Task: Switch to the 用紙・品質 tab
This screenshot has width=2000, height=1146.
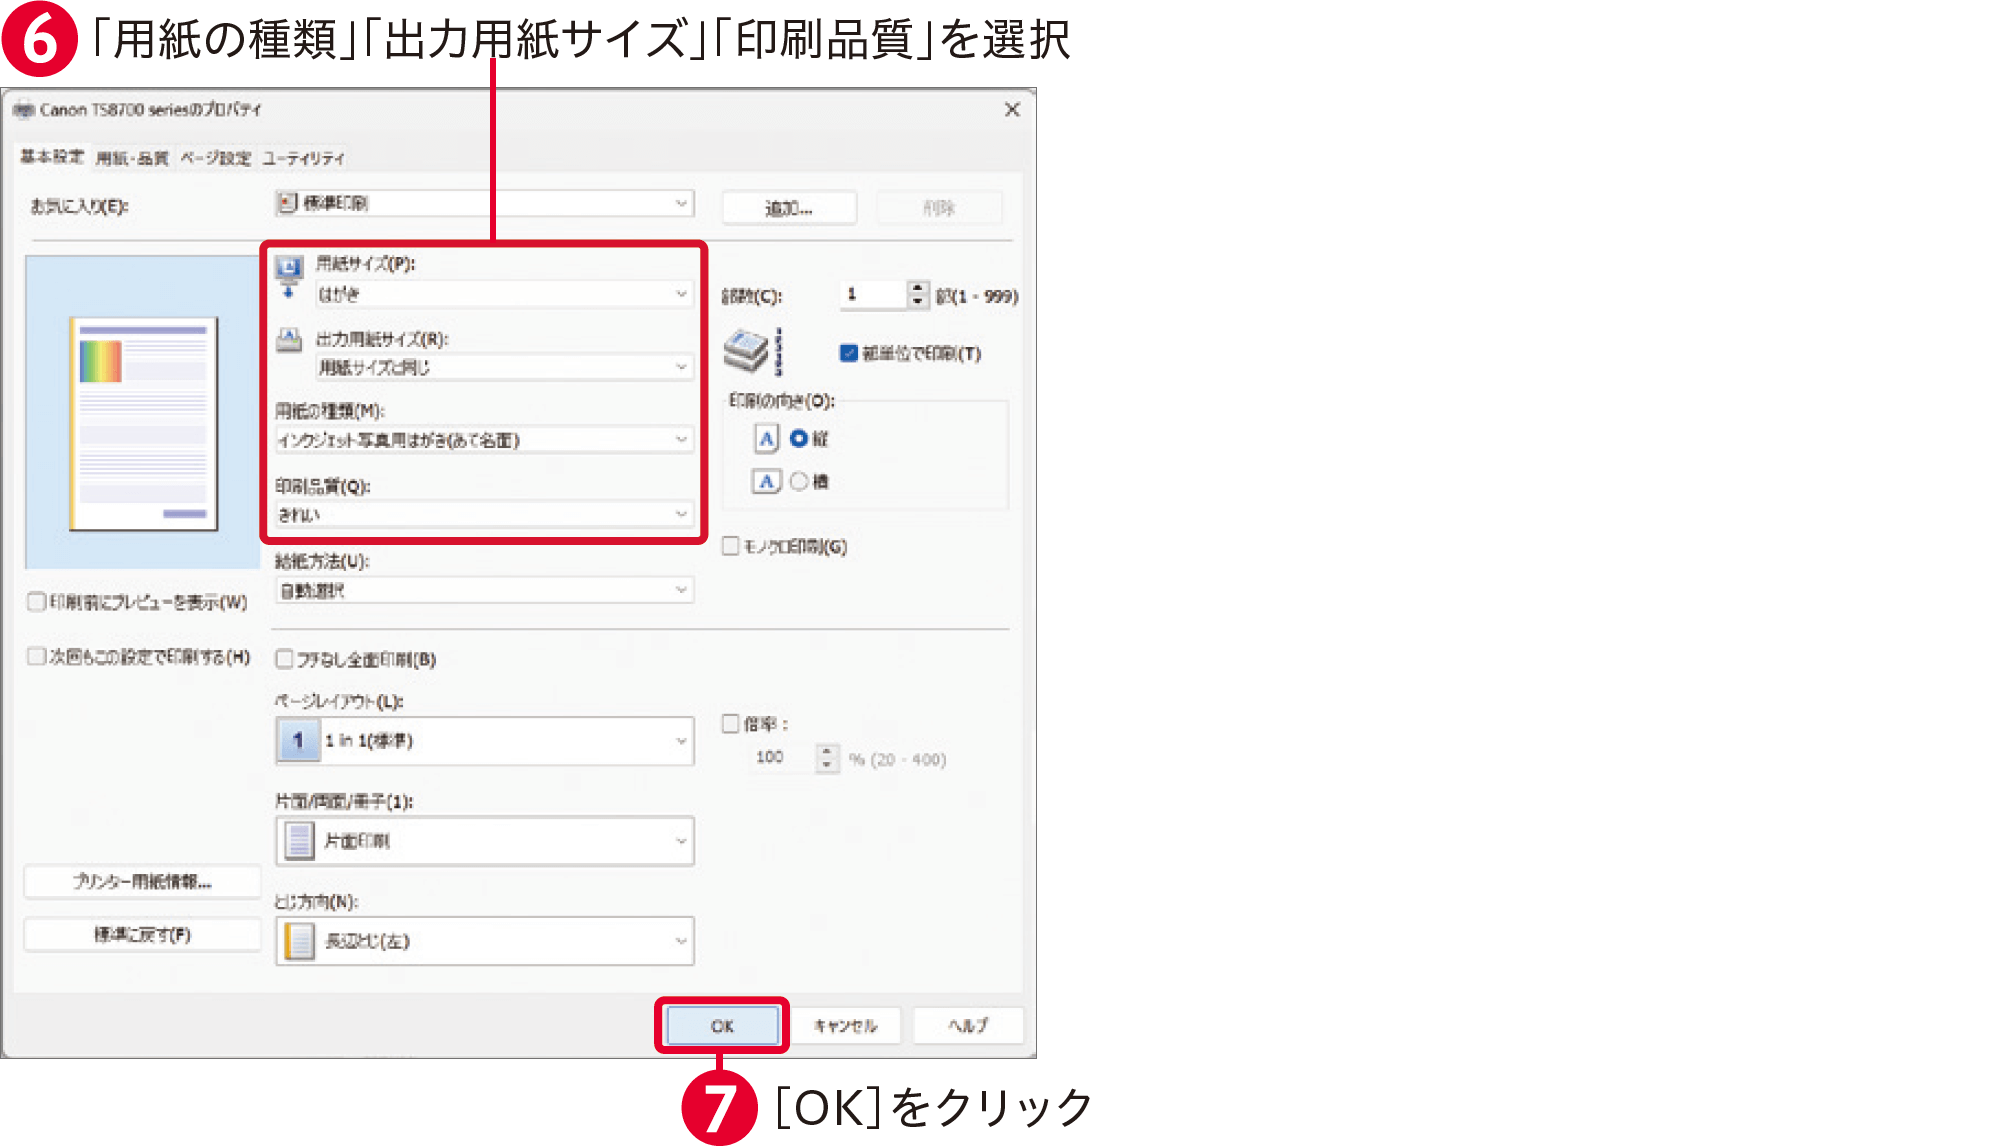Action: 132,158
